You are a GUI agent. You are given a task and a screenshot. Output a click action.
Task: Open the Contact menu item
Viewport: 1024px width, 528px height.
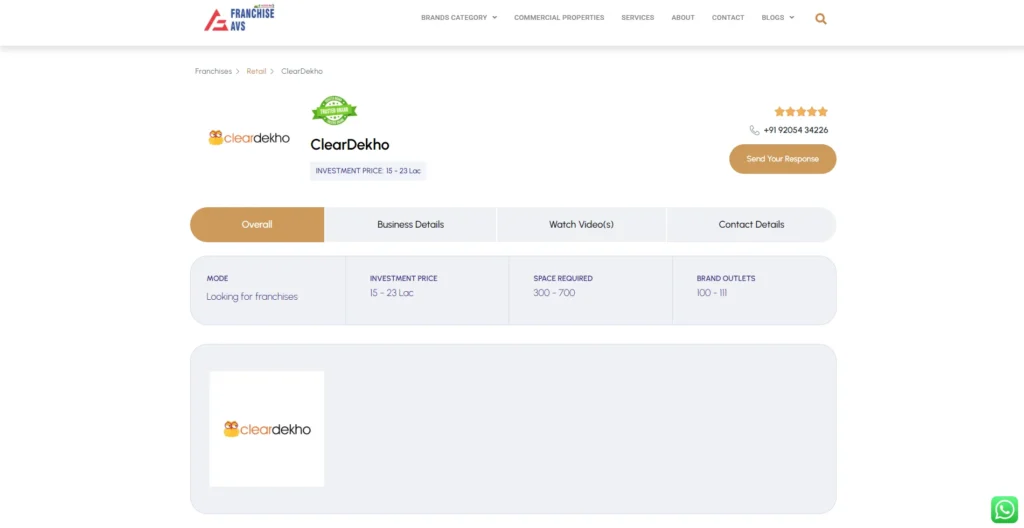tap(728, 18)
